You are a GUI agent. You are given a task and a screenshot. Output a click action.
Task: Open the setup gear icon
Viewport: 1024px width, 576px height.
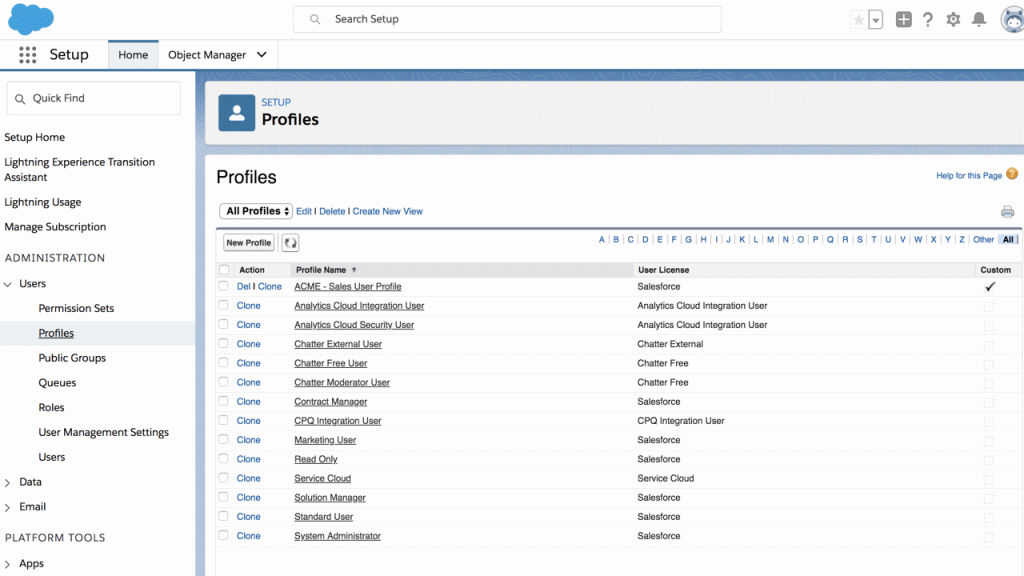pos(953,20)
